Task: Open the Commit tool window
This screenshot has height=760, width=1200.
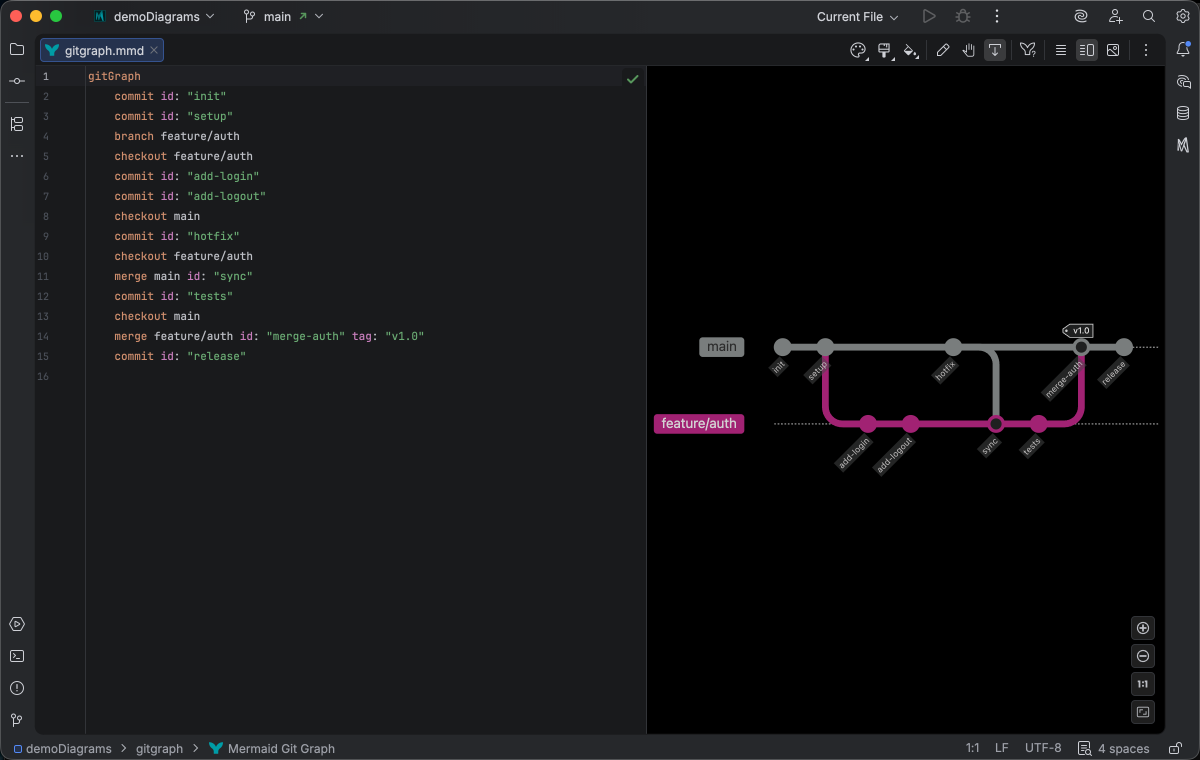Action: (x=17, y=81)
